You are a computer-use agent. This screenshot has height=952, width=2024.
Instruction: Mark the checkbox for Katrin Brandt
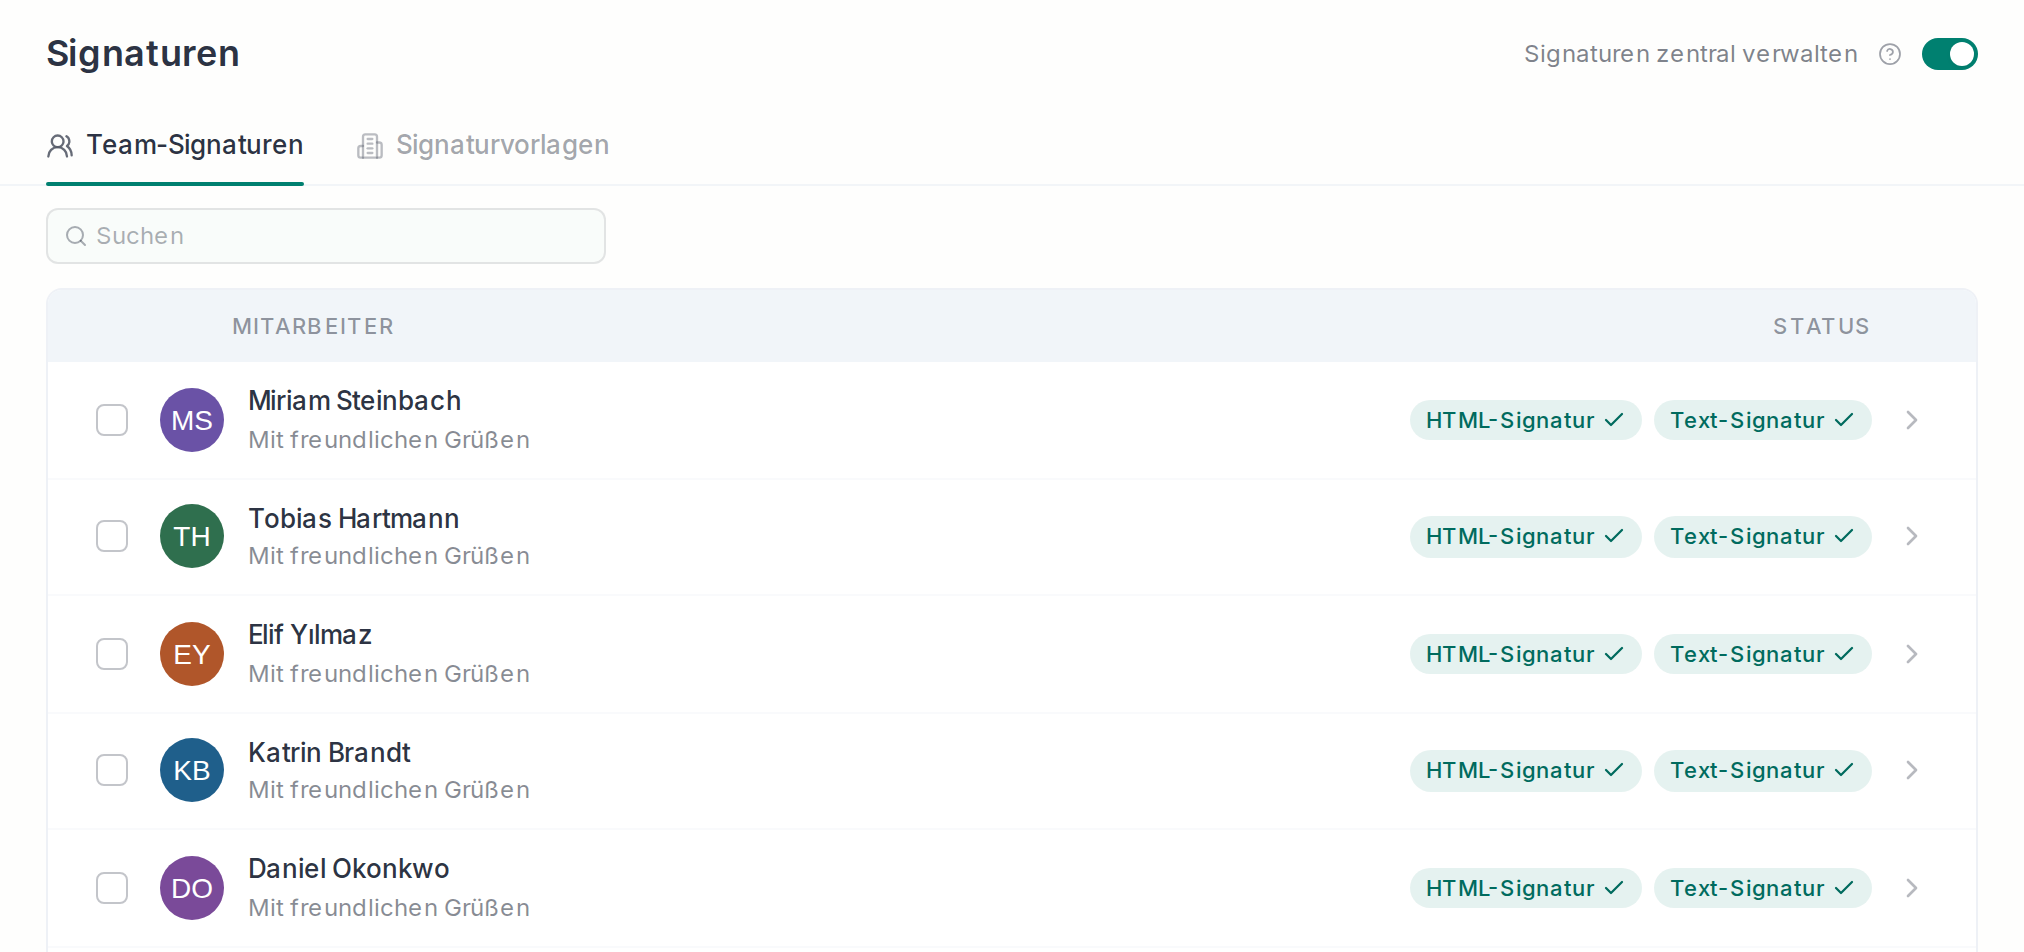pos(112,770)
